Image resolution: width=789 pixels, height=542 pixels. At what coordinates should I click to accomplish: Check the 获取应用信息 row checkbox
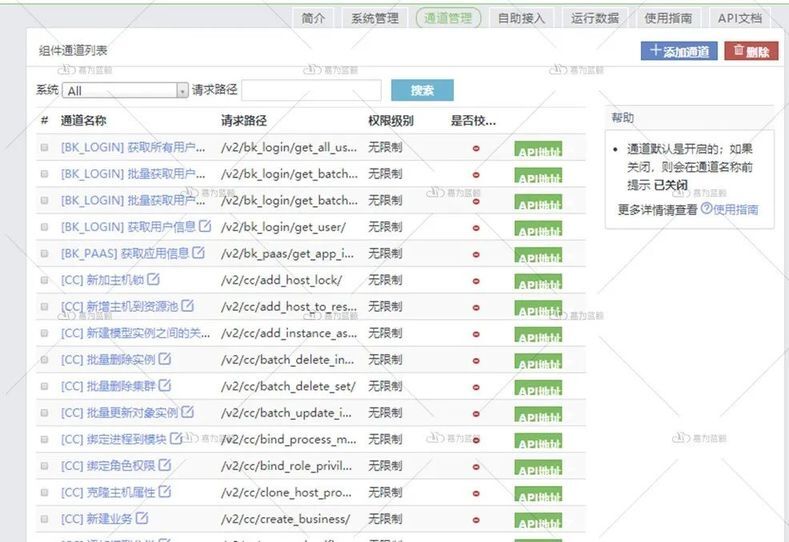44,254
